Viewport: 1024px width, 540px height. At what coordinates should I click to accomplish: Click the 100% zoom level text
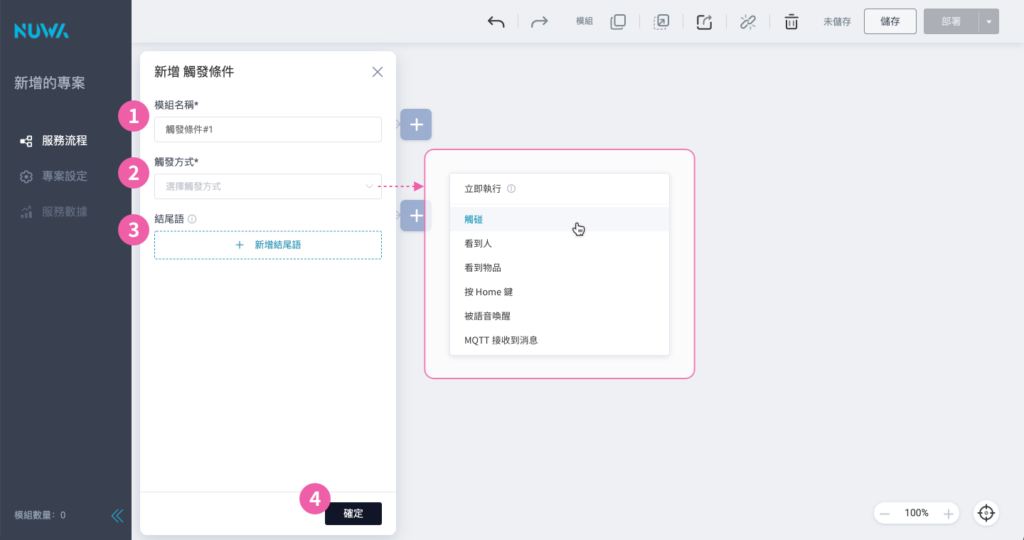[916, 513]
